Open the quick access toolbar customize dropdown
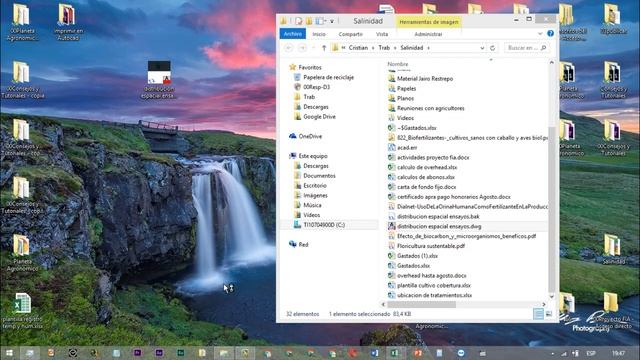Viewport: 640px width, 360px height. [332, 21]
